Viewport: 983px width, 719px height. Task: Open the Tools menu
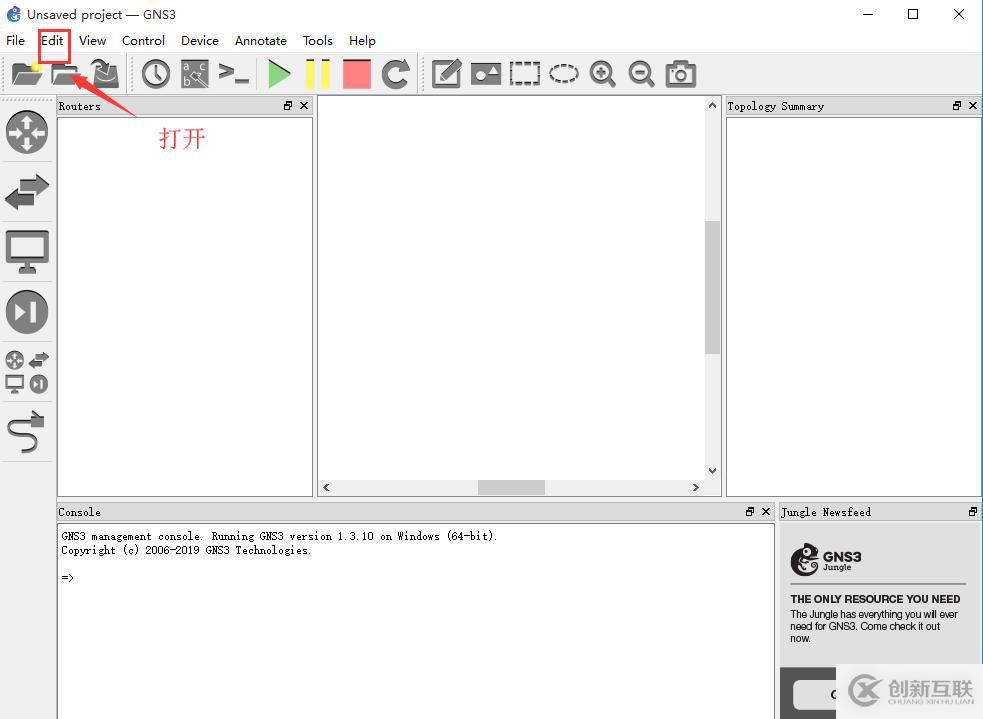pyautogui.click(x=318, y=41)
